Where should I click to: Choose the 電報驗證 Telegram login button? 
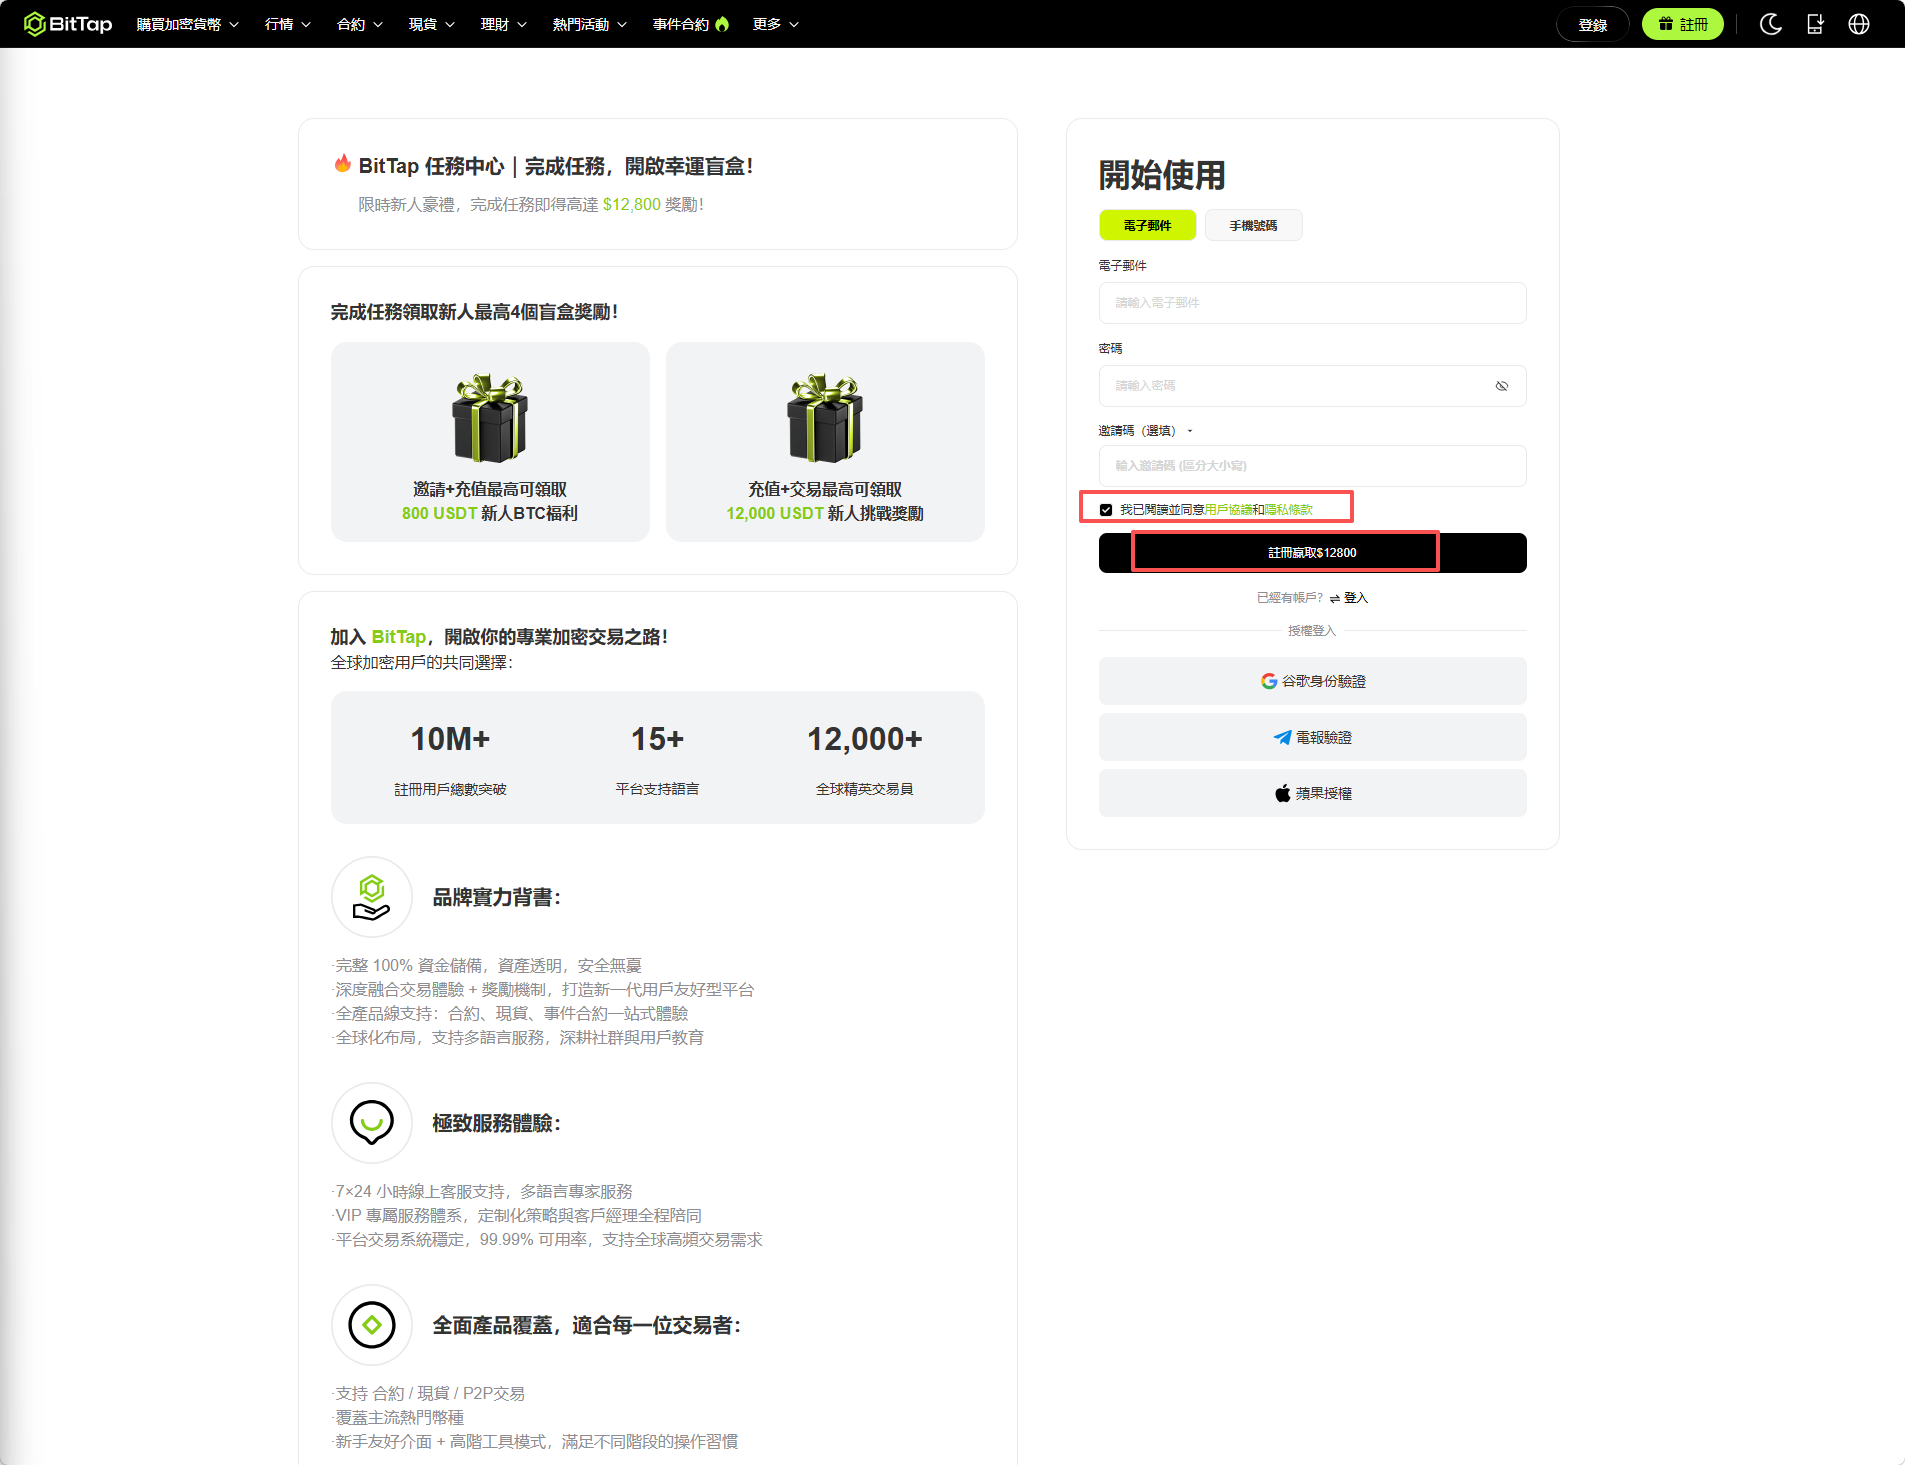pyautogui.click(x=1312, y=737)
